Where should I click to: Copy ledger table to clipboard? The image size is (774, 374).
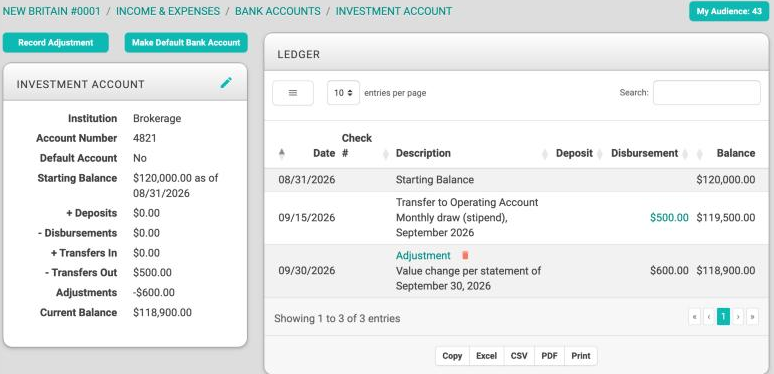point(452,356)
